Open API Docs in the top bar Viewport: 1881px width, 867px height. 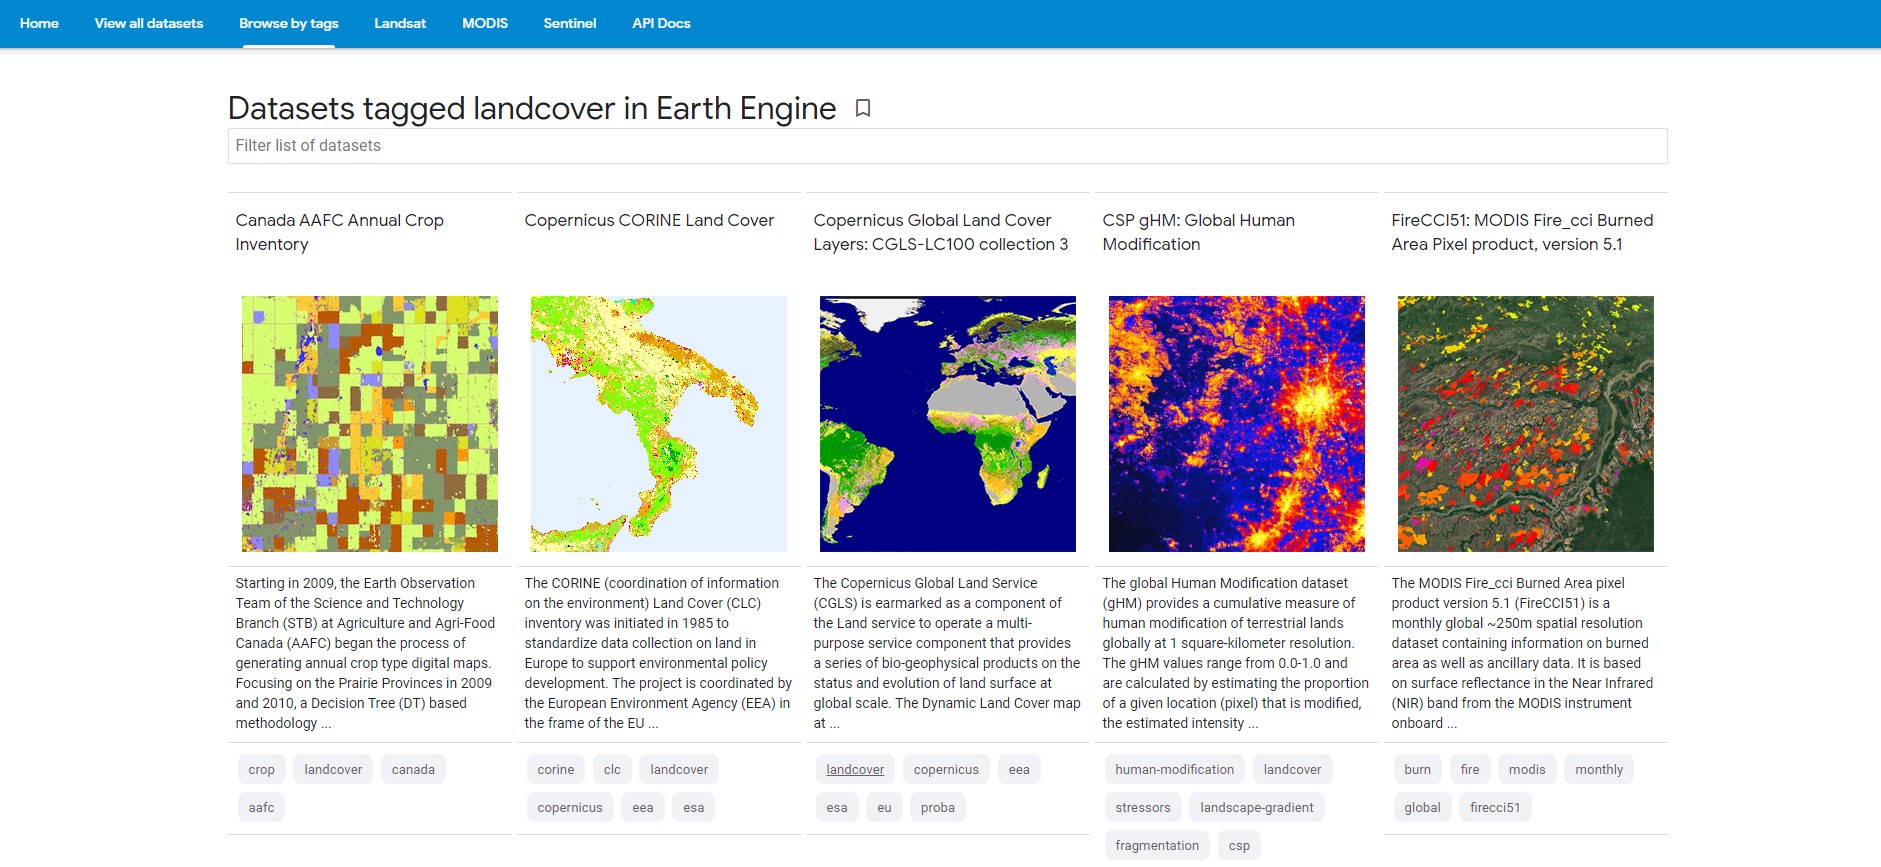coord(661,23)
